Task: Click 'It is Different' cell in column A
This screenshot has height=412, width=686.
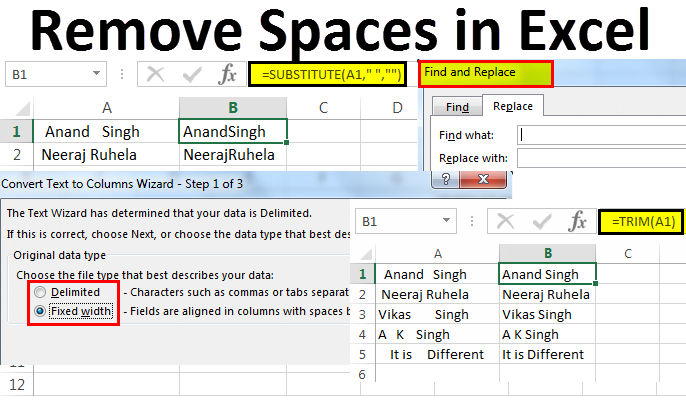Action: 438,354
